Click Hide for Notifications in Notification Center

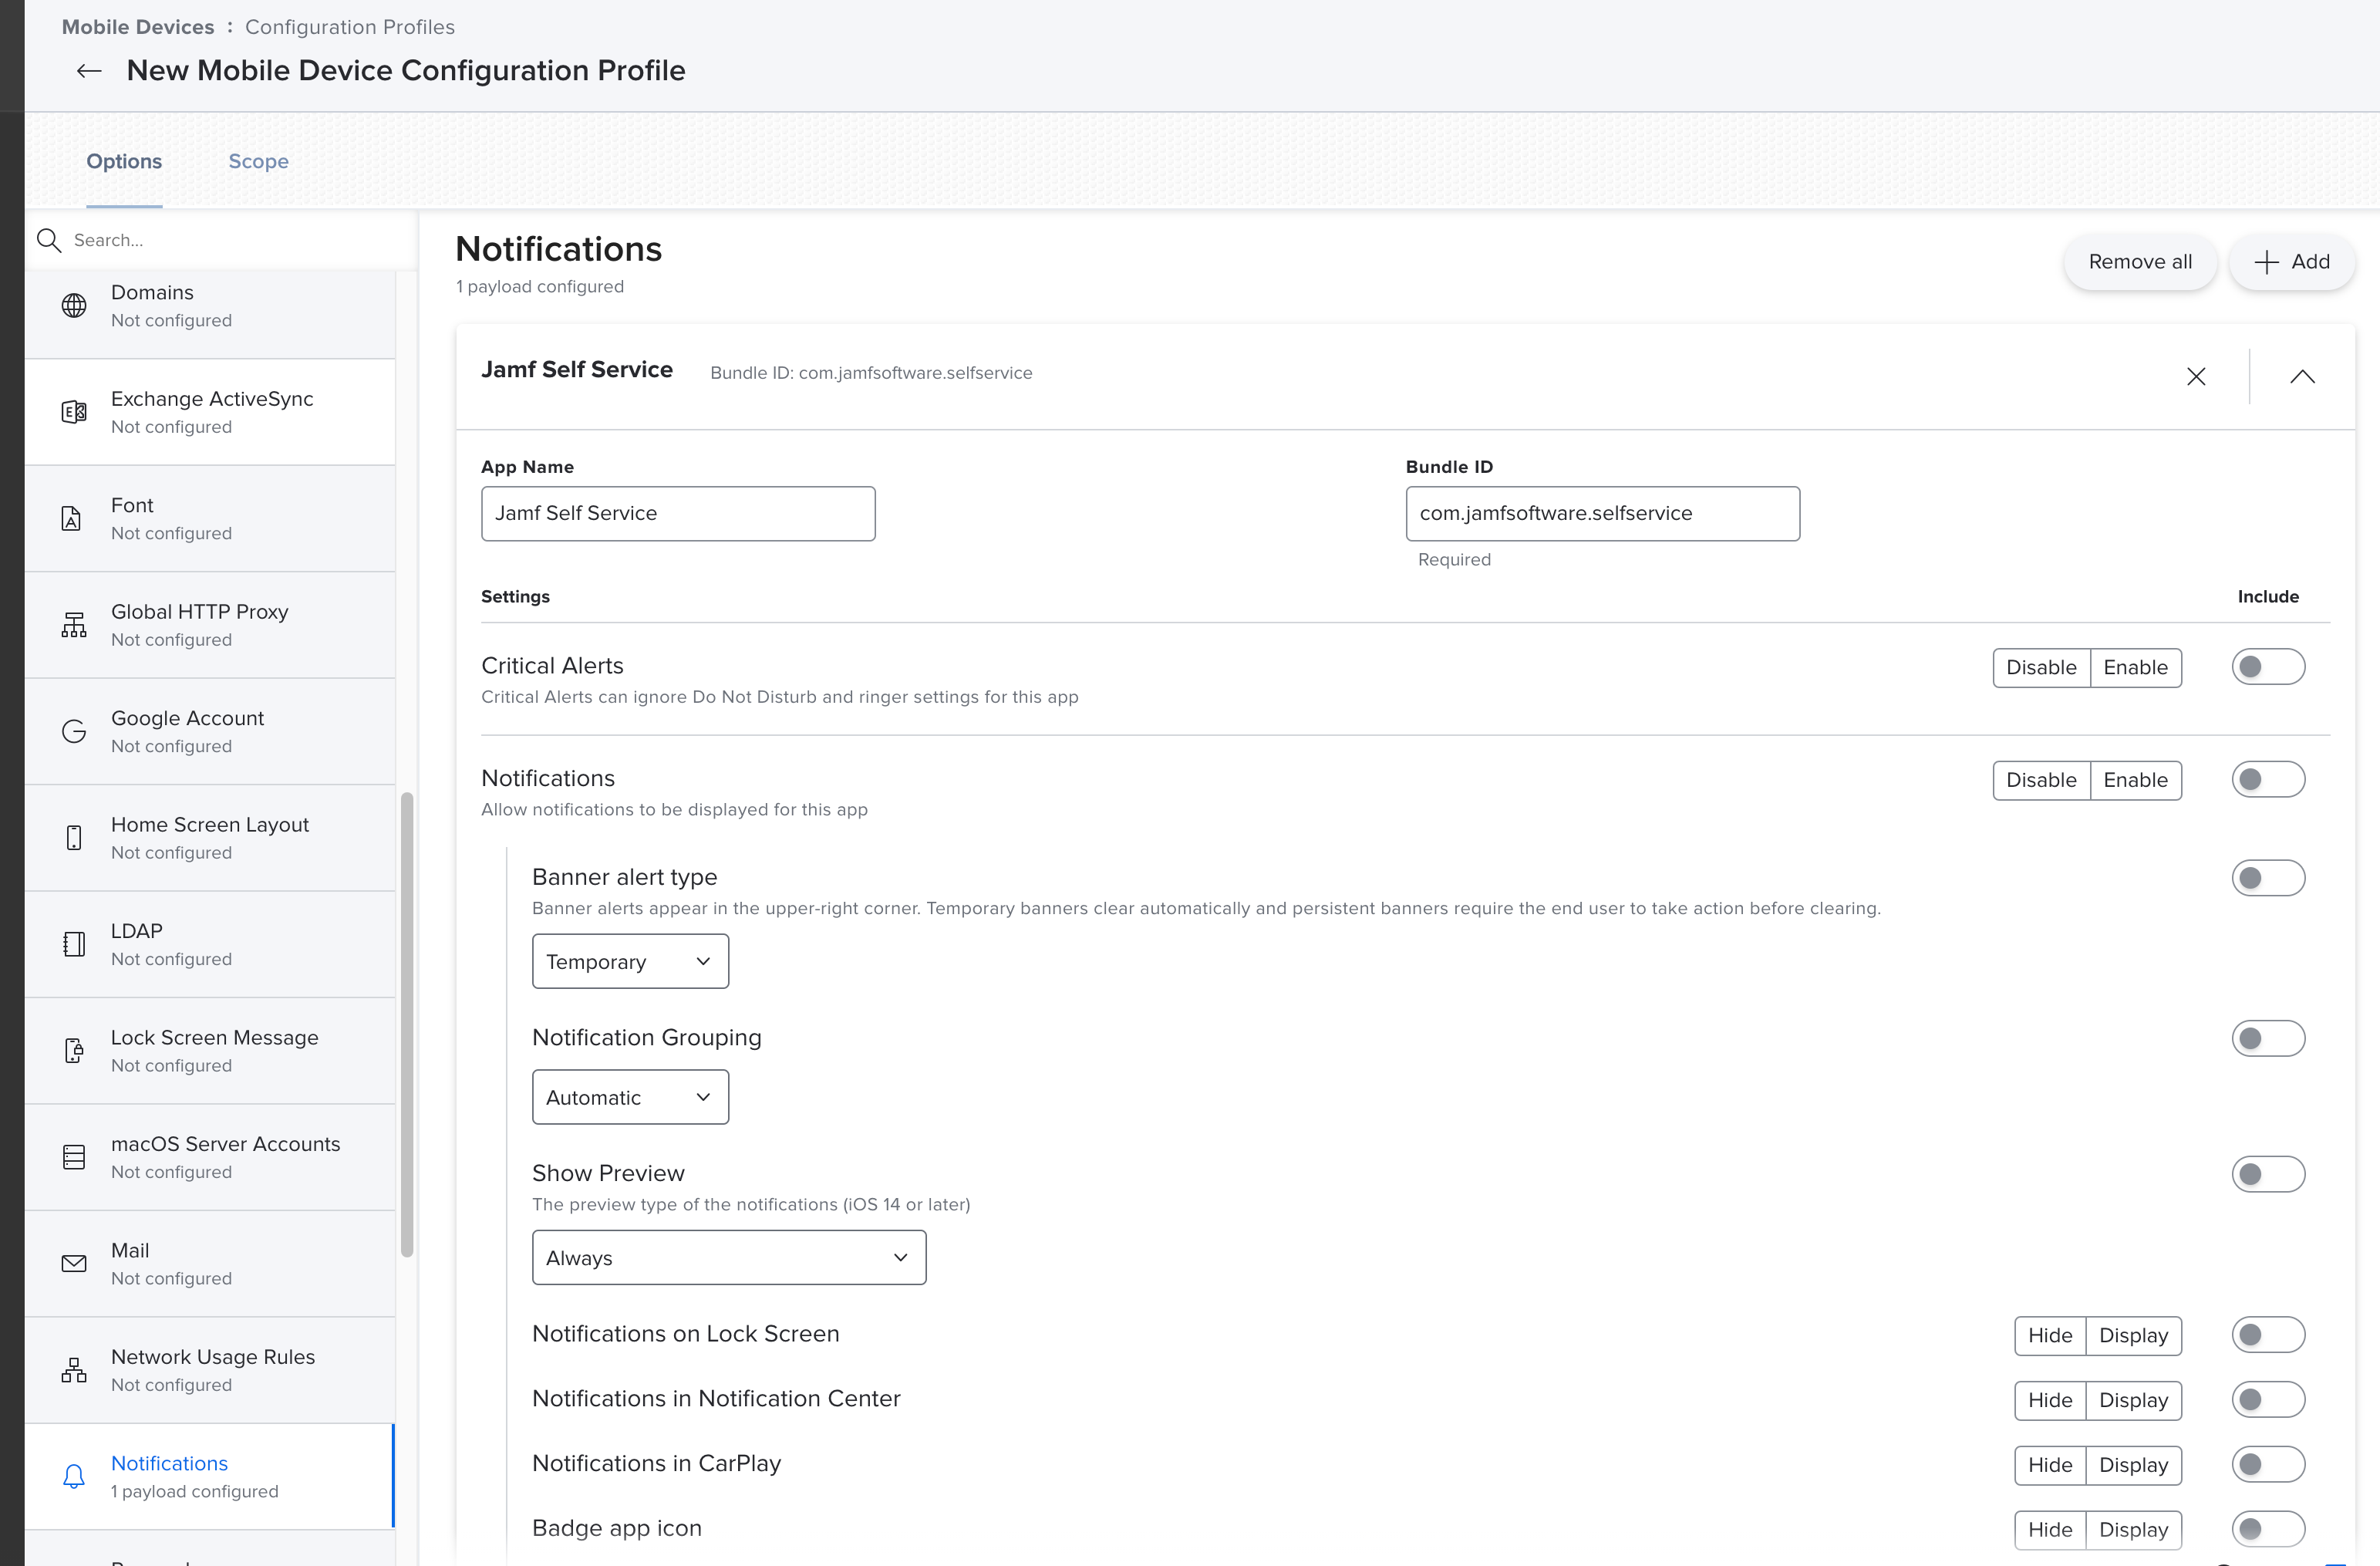tap(2050, 1401)
